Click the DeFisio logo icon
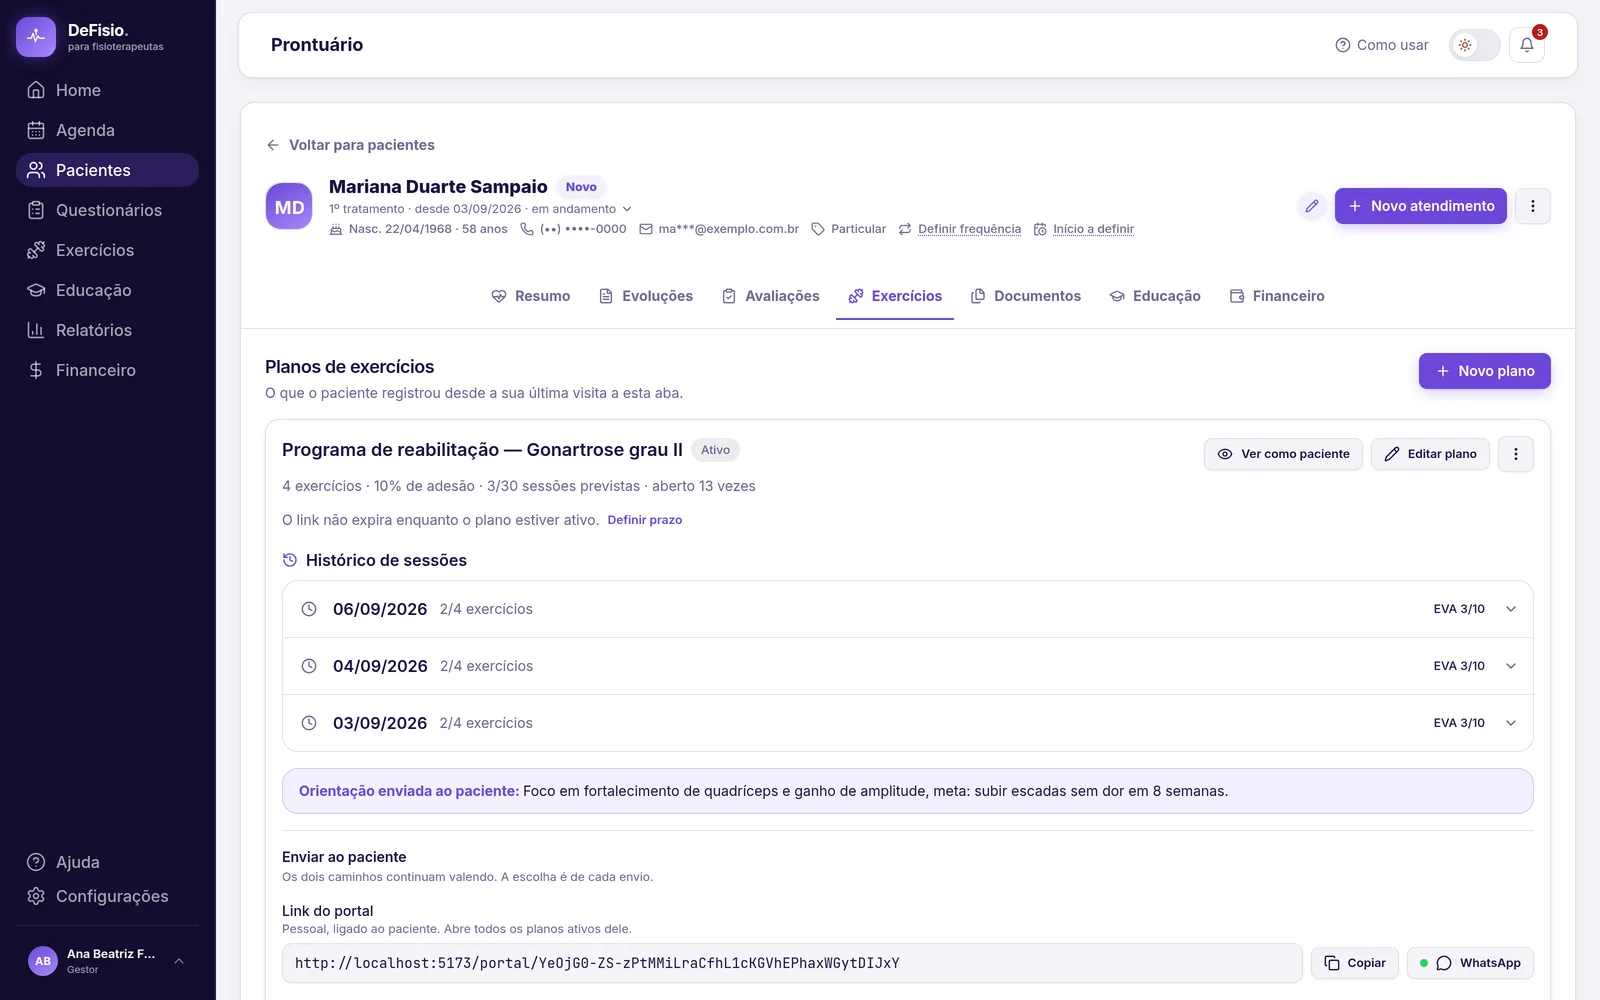Screen dimensions: 1600x1000 pos(36,37)
